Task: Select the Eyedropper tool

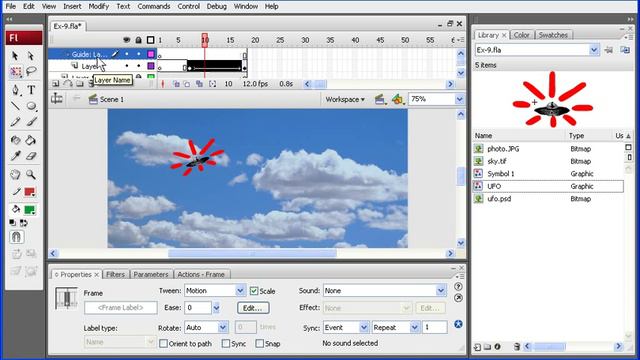Action: [x=16, y=156]
